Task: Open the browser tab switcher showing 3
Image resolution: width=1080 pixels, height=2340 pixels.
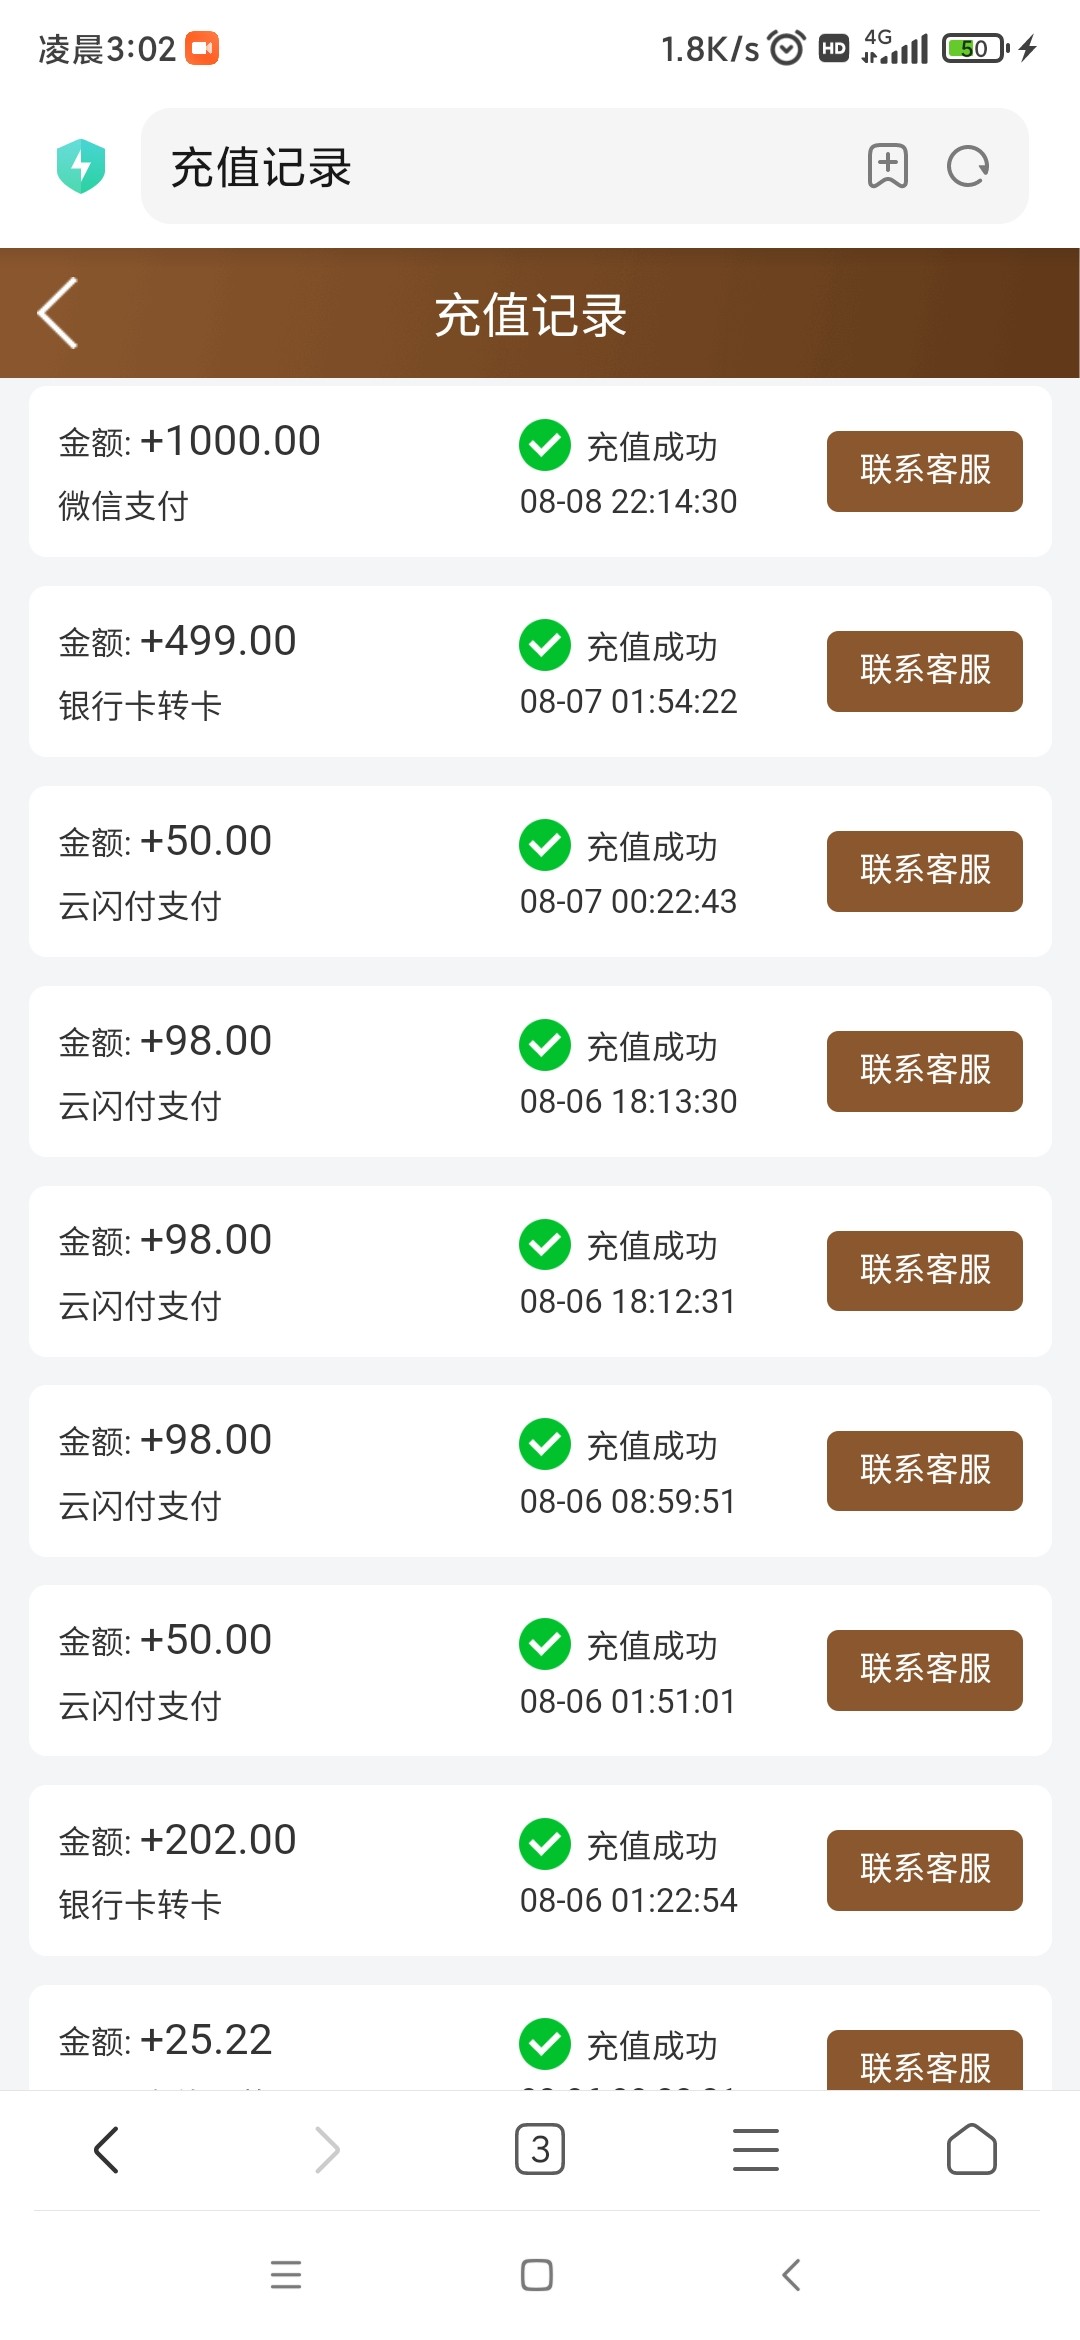Action: (540, 2149)
